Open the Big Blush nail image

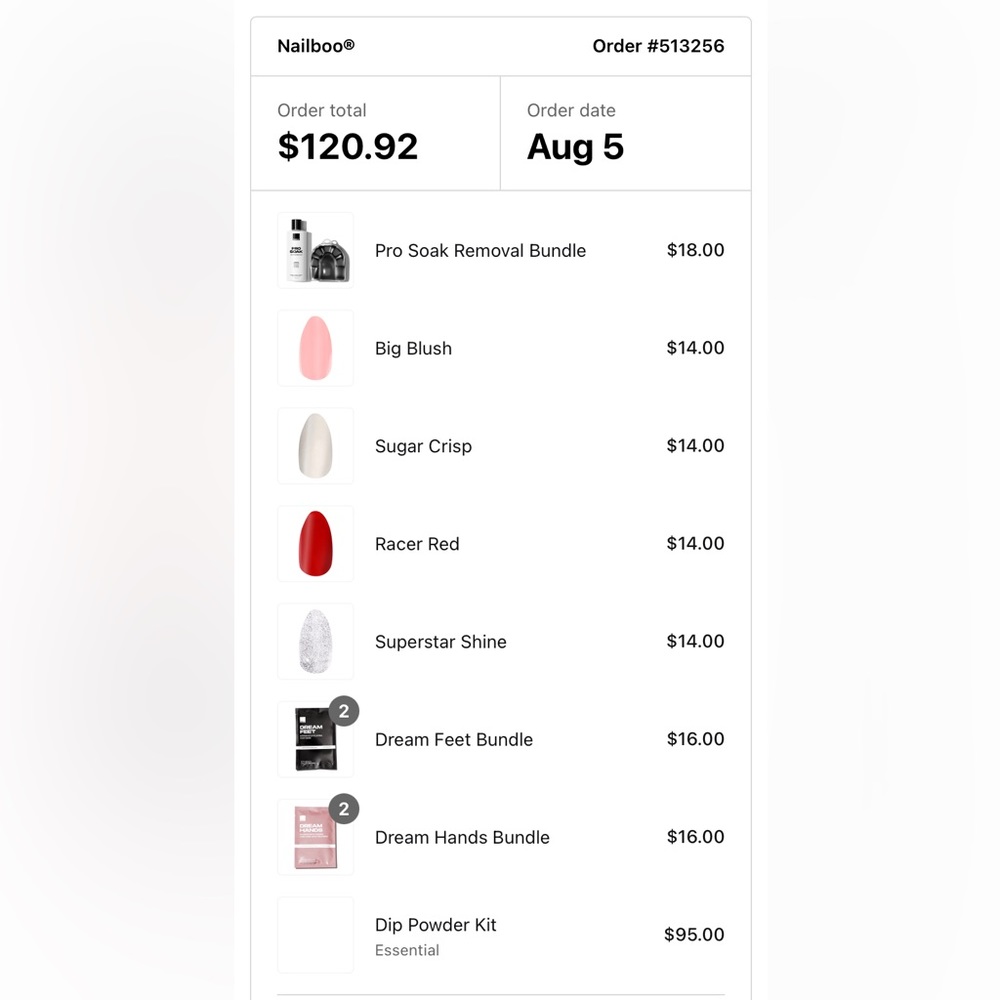click(x=315, y=348)
